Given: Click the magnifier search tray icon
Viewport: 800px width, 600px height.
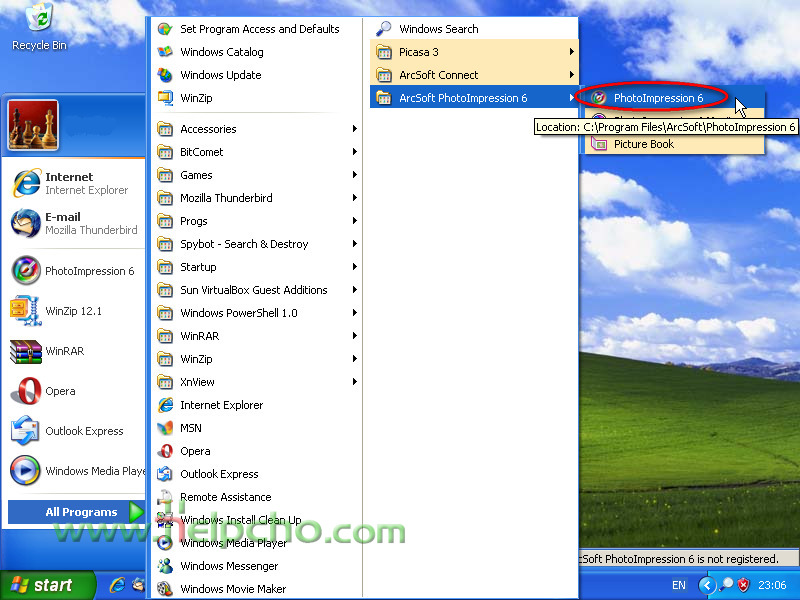Looking at the screenshot, I should tap(726, 585).
